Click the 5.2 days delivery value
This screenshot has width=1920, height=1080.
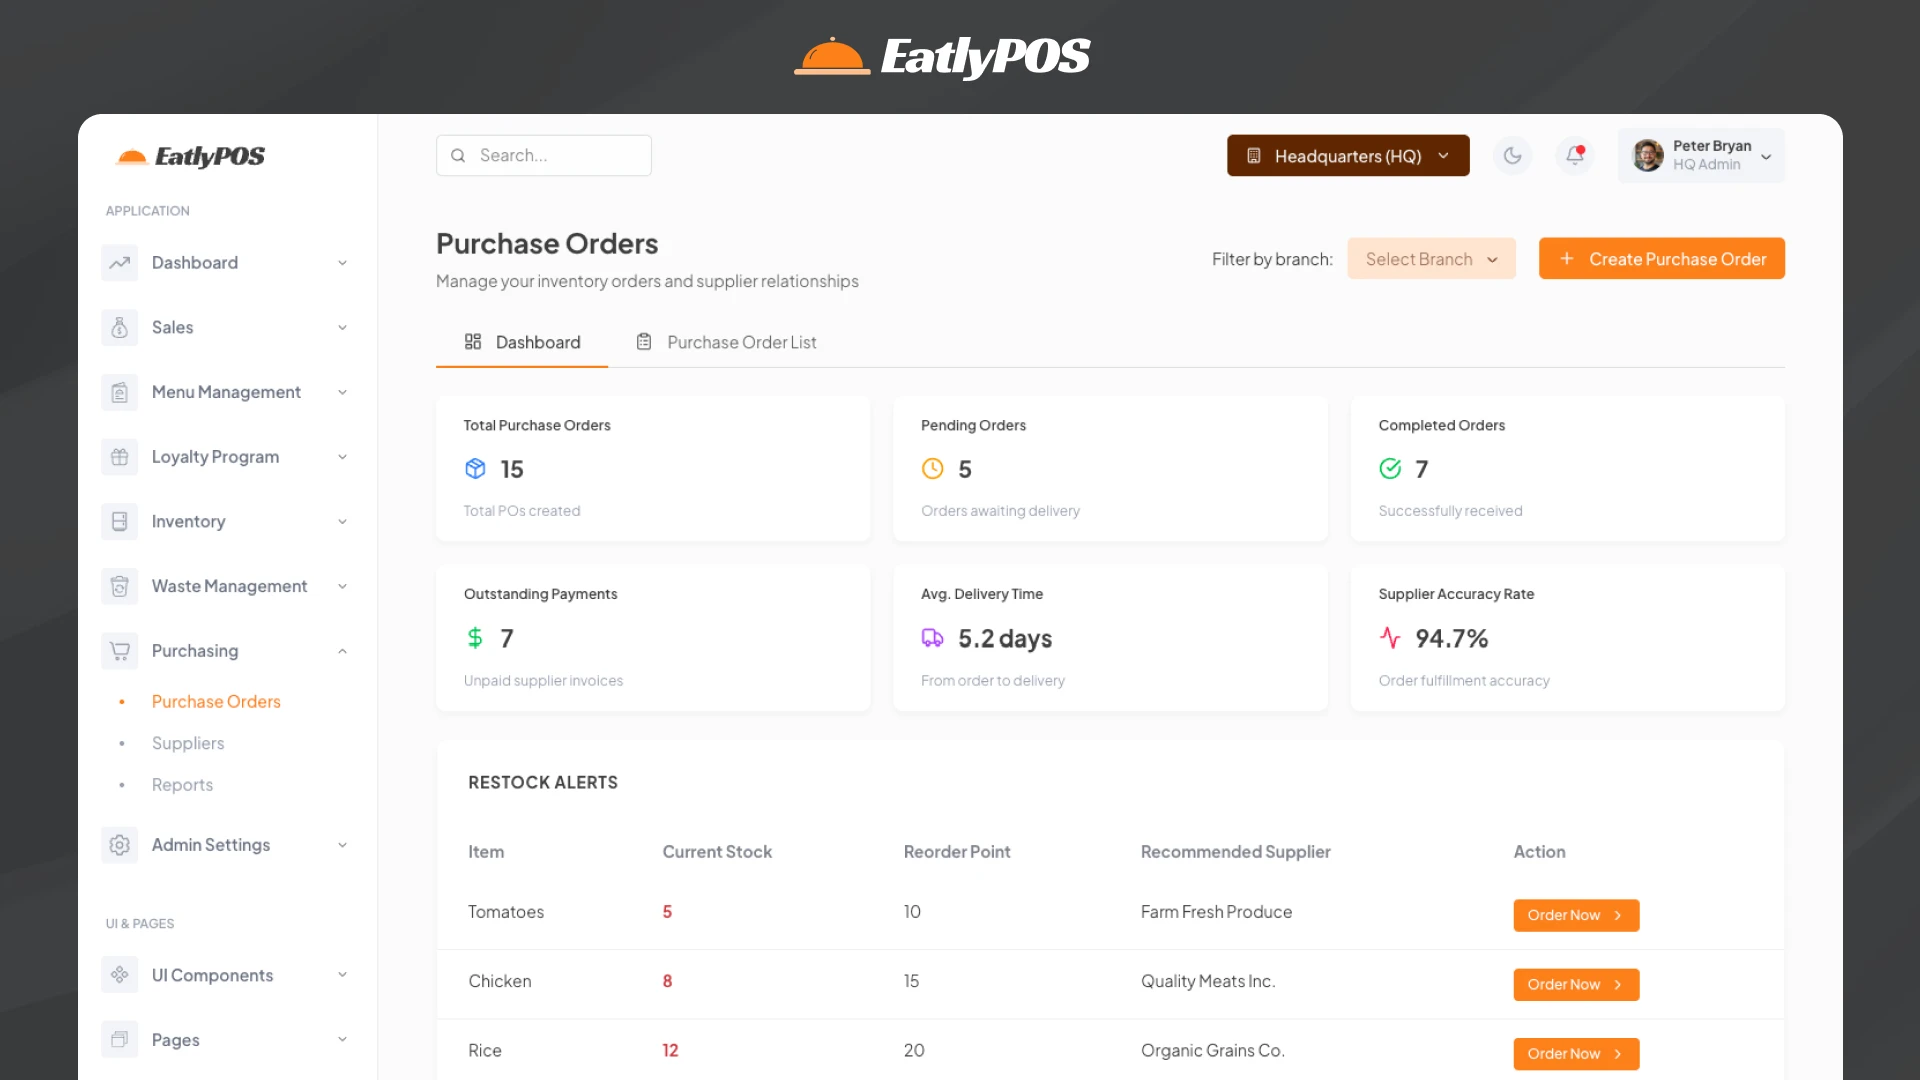point(1005,638)
